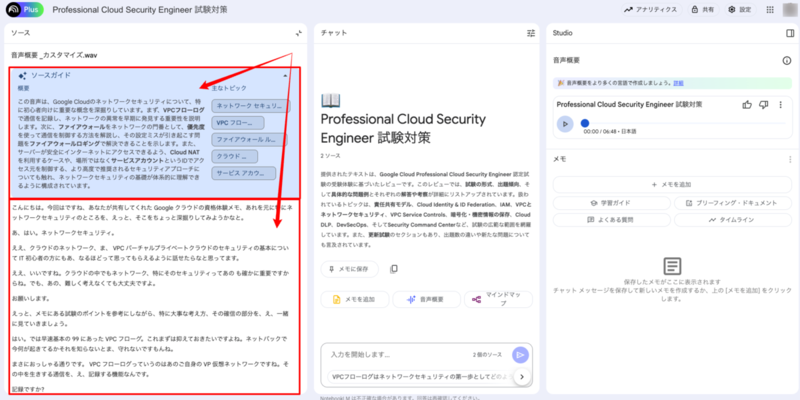The image size is (800, 400).
Task: Select クラウド... topic chip
Action: (x=234, y=156)
